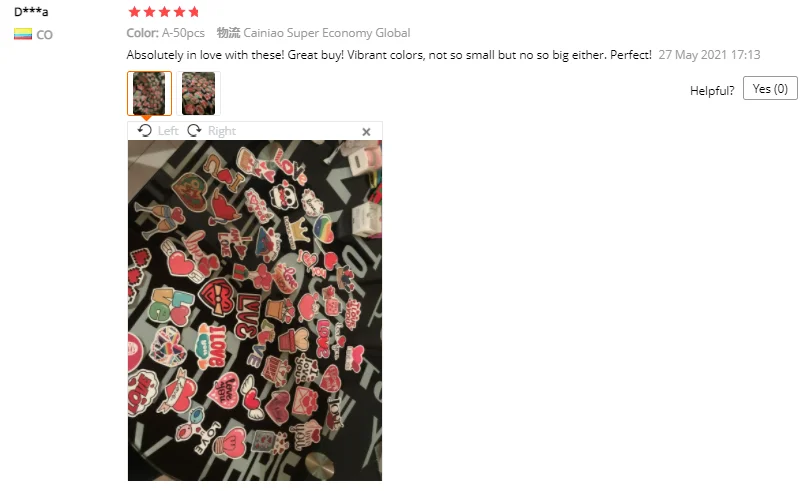Click the Colombia flag icon
This screenshot has width=806, height=491.
click(x=23, y=34)
